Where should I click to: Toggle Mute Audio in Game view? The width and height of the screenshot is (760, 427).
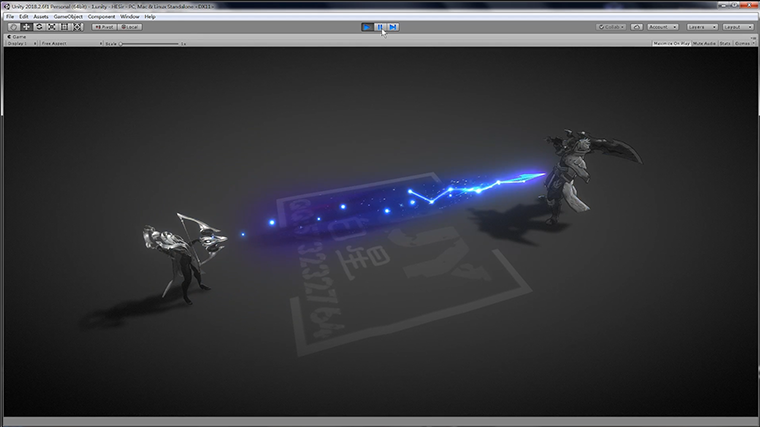706,44
